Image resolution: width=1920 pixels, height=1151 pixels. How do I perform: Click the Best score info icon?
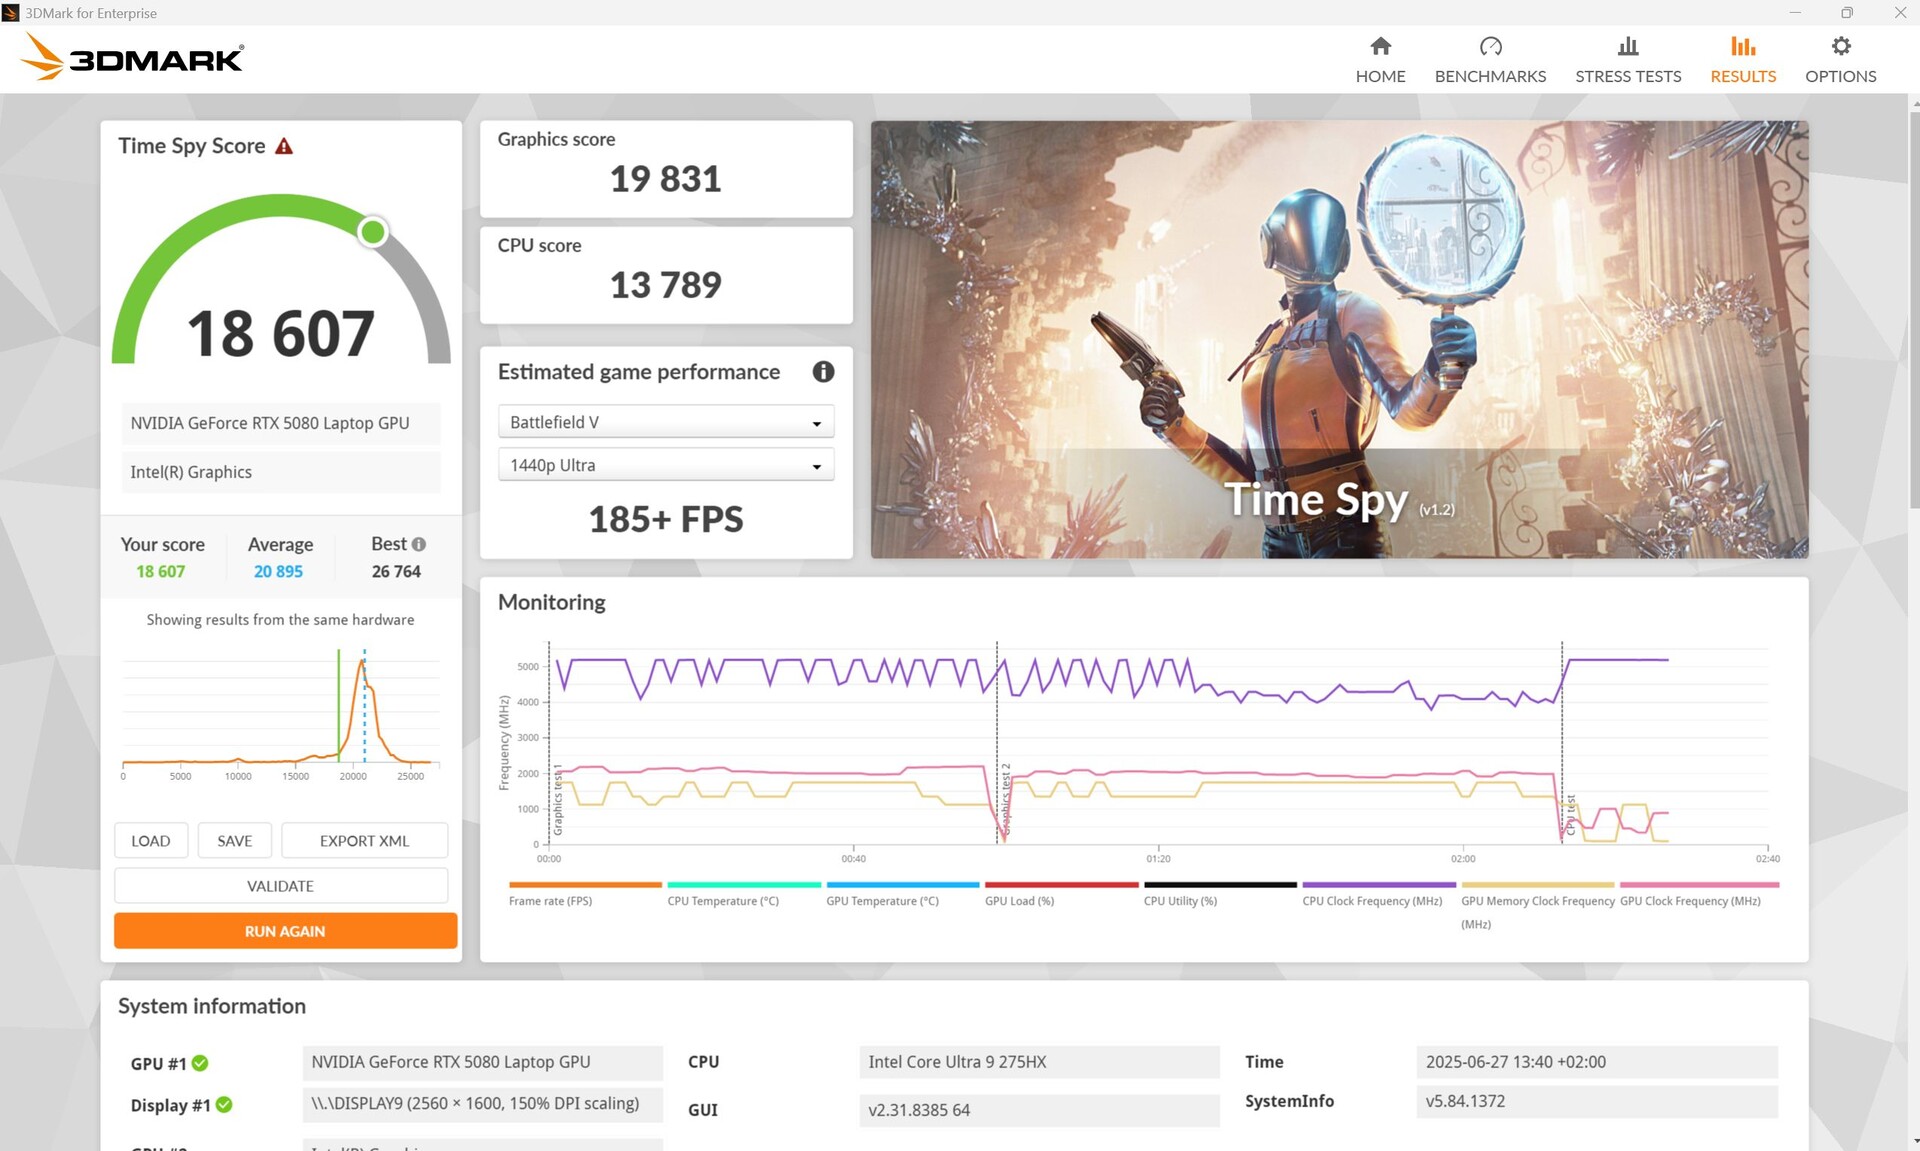[419, 544]
